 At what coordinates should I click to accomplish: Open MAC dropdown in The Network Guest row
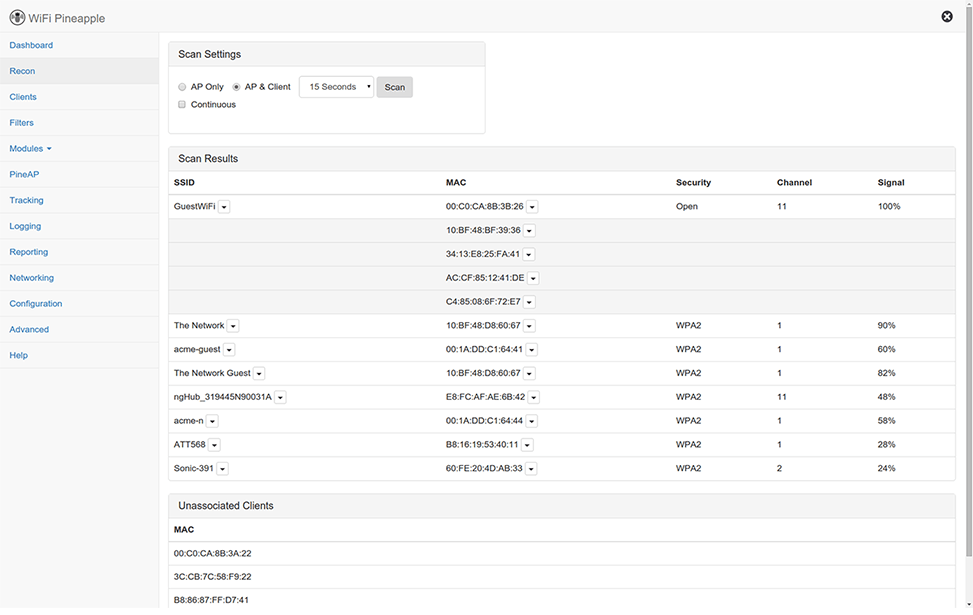coord(529,374)
